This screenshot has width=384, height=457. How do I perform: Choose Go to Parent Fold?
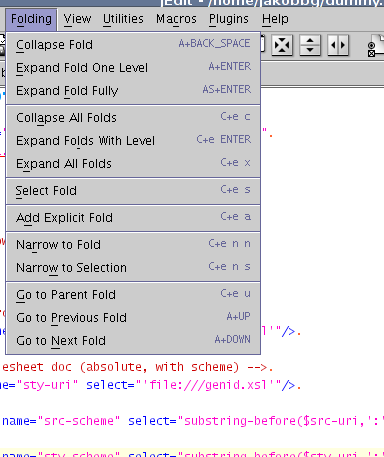pos(133,295)
